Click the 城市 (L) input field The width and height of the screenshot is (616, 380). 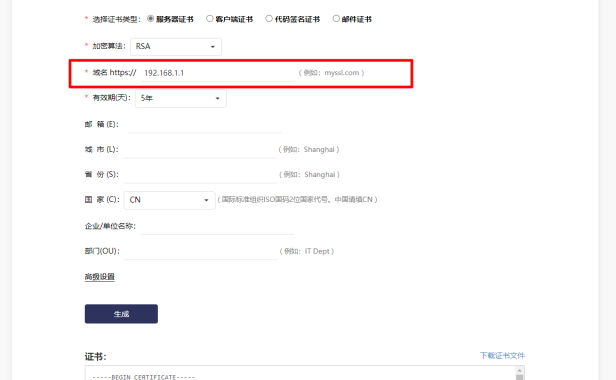pos(200,150)
